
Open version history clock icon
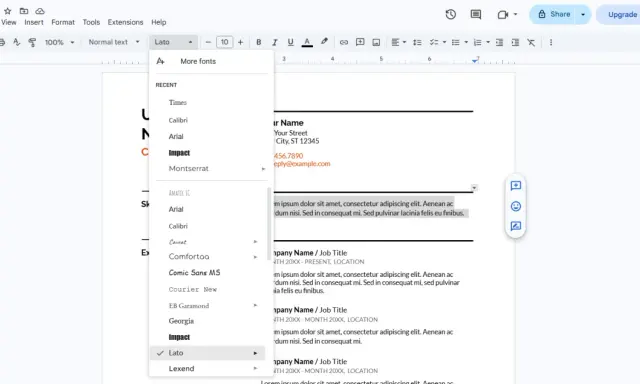451,14
